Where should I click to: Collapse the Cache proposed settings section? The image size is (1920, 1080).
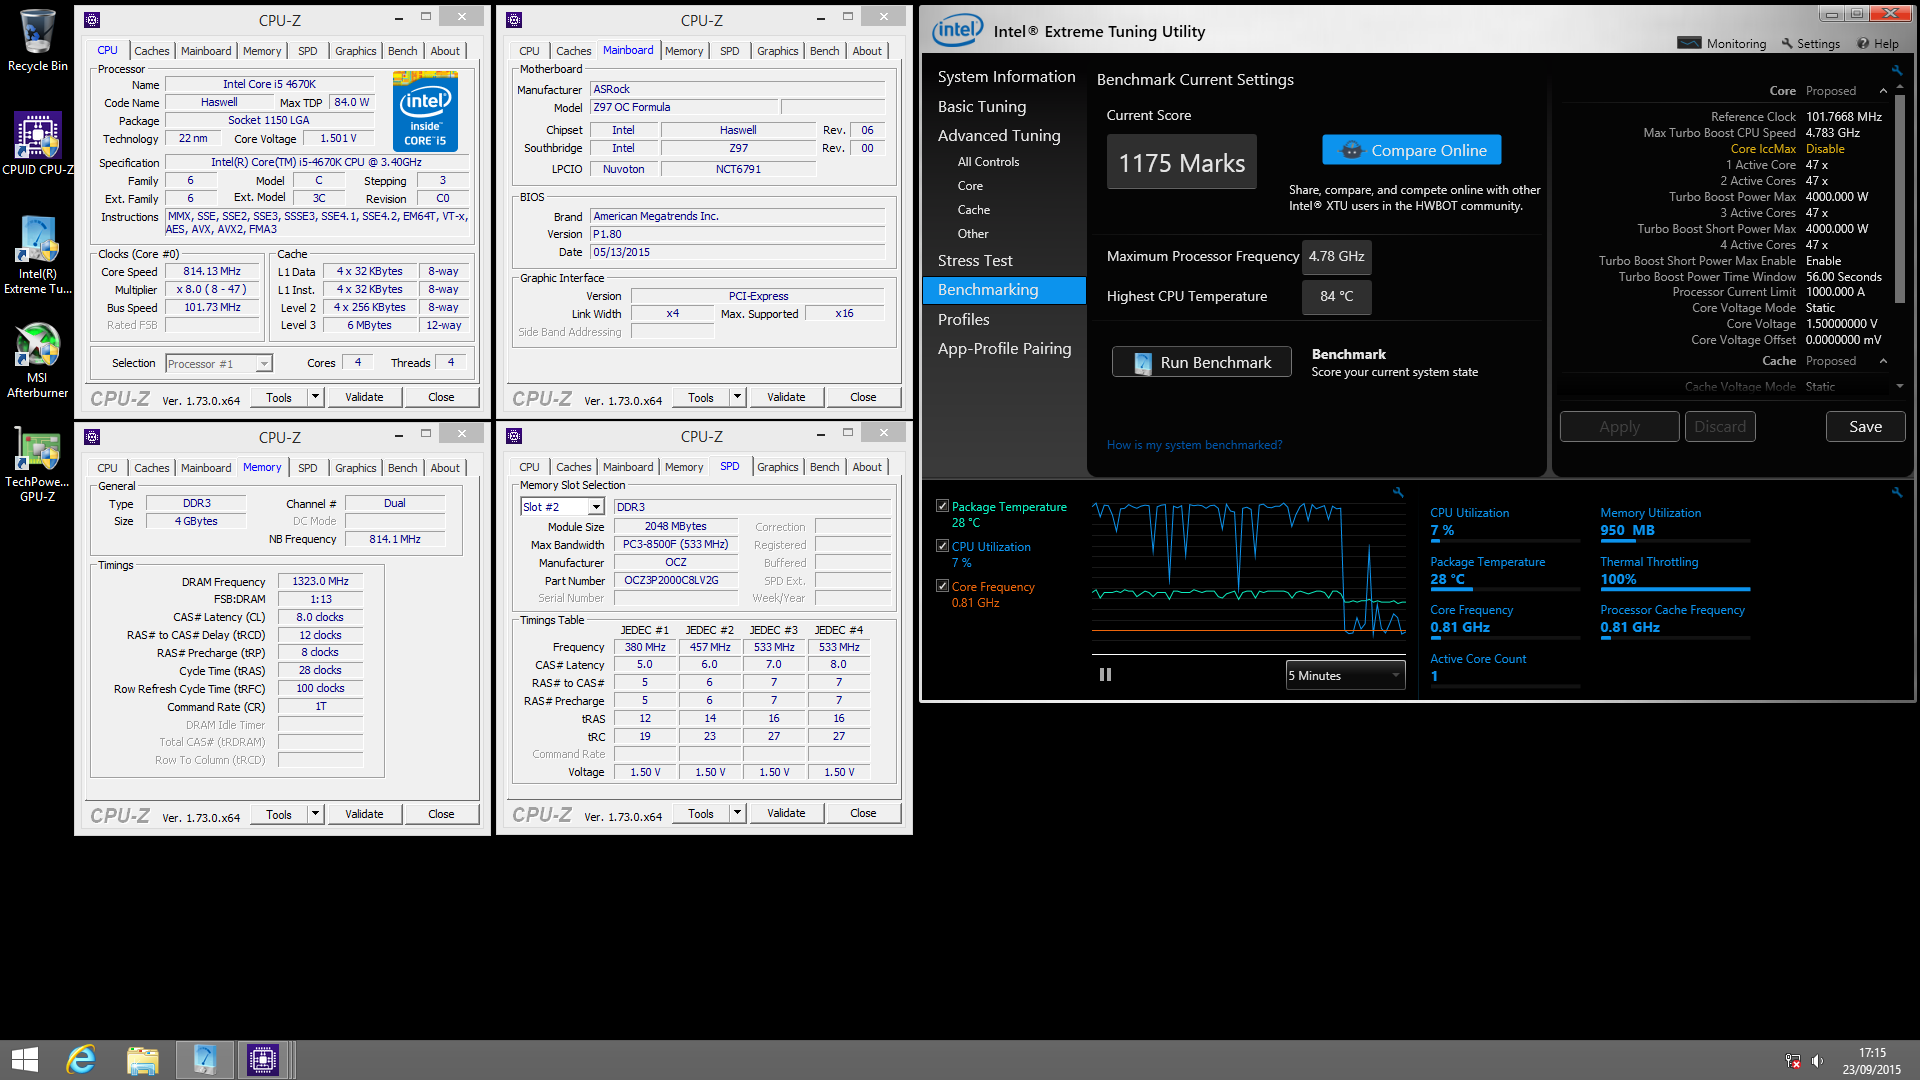coord(1883,361)
